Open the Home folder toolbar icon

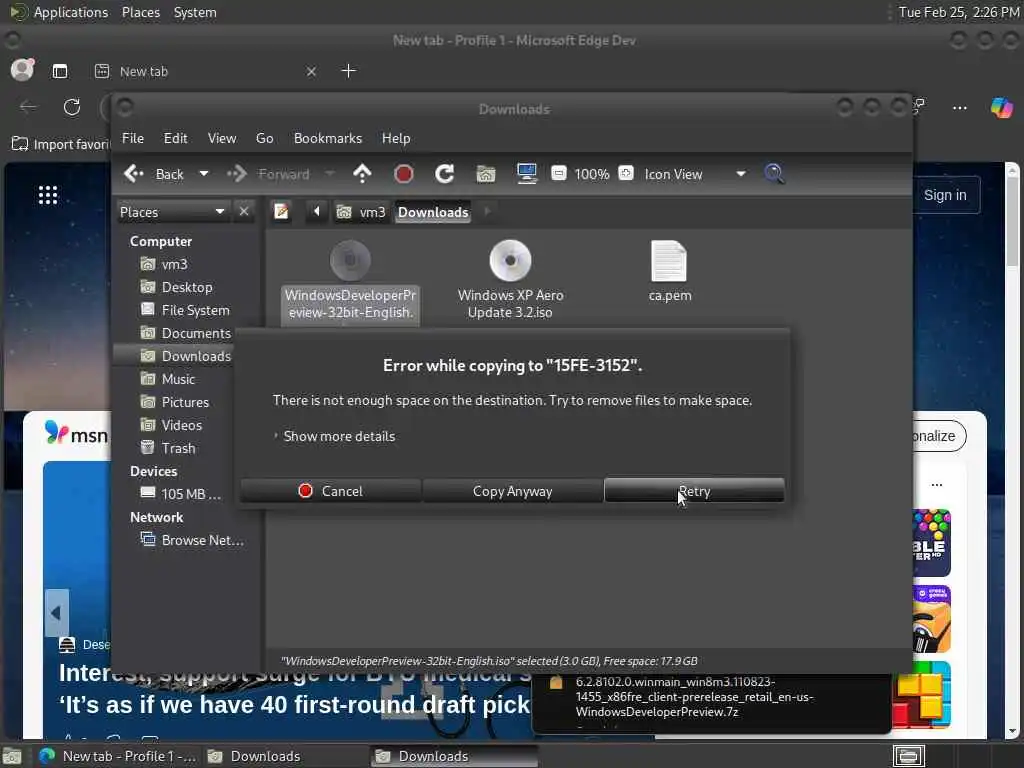coord(486,174)
